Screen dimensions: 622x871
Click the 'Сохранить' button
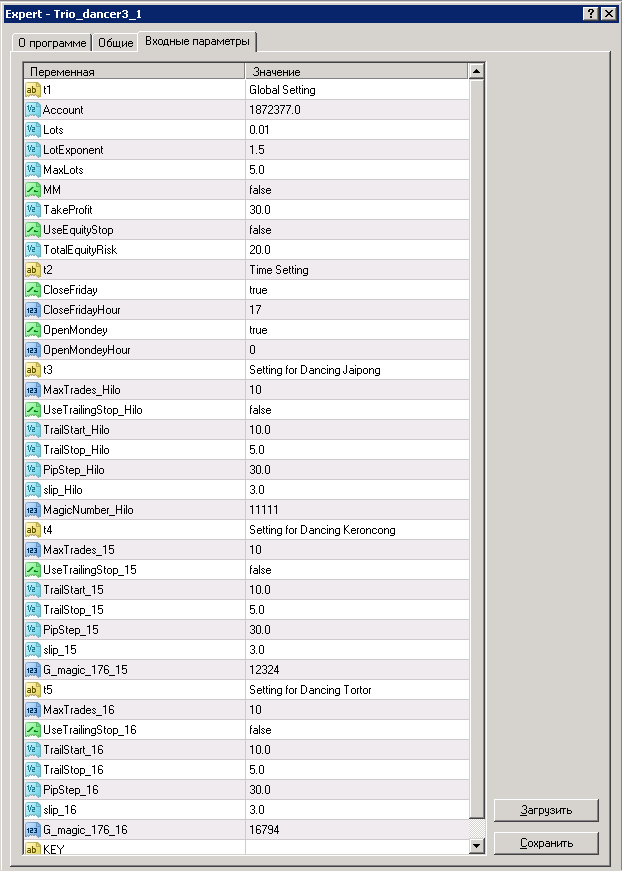(546, 843)
